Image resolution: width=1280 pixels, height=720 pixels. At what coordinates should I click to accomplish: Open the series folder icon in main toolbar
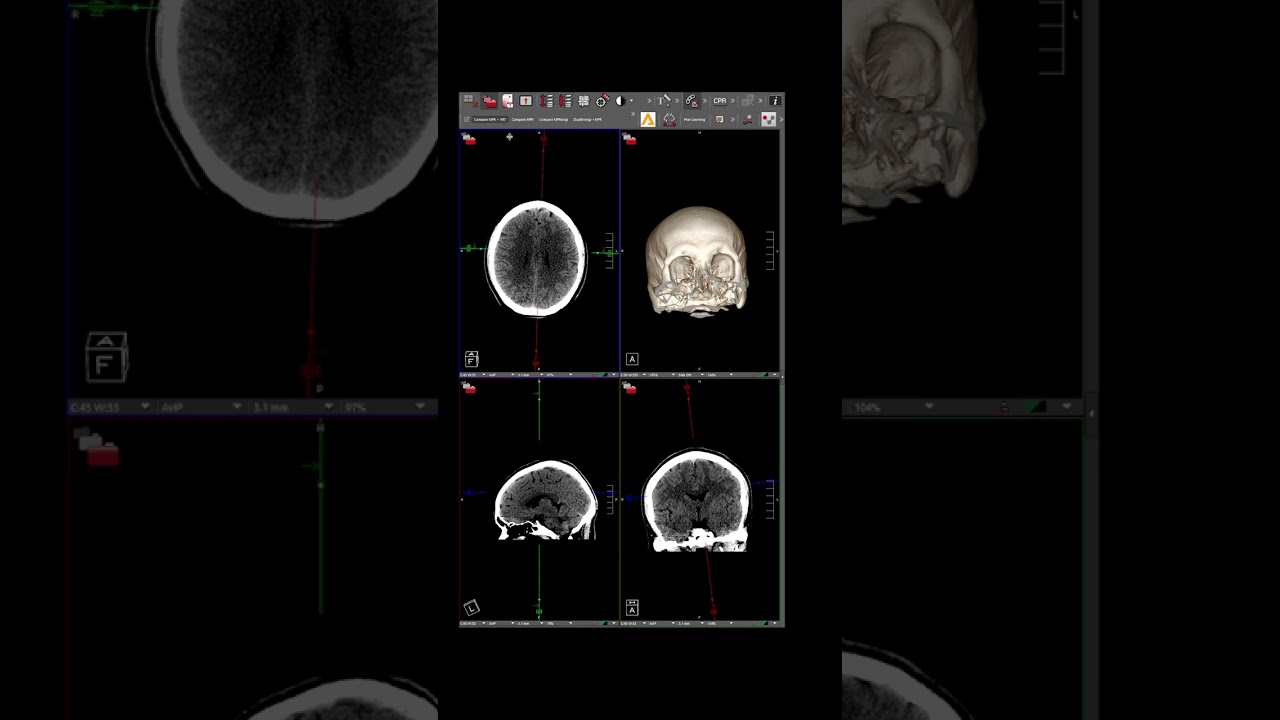click(489, 101)
